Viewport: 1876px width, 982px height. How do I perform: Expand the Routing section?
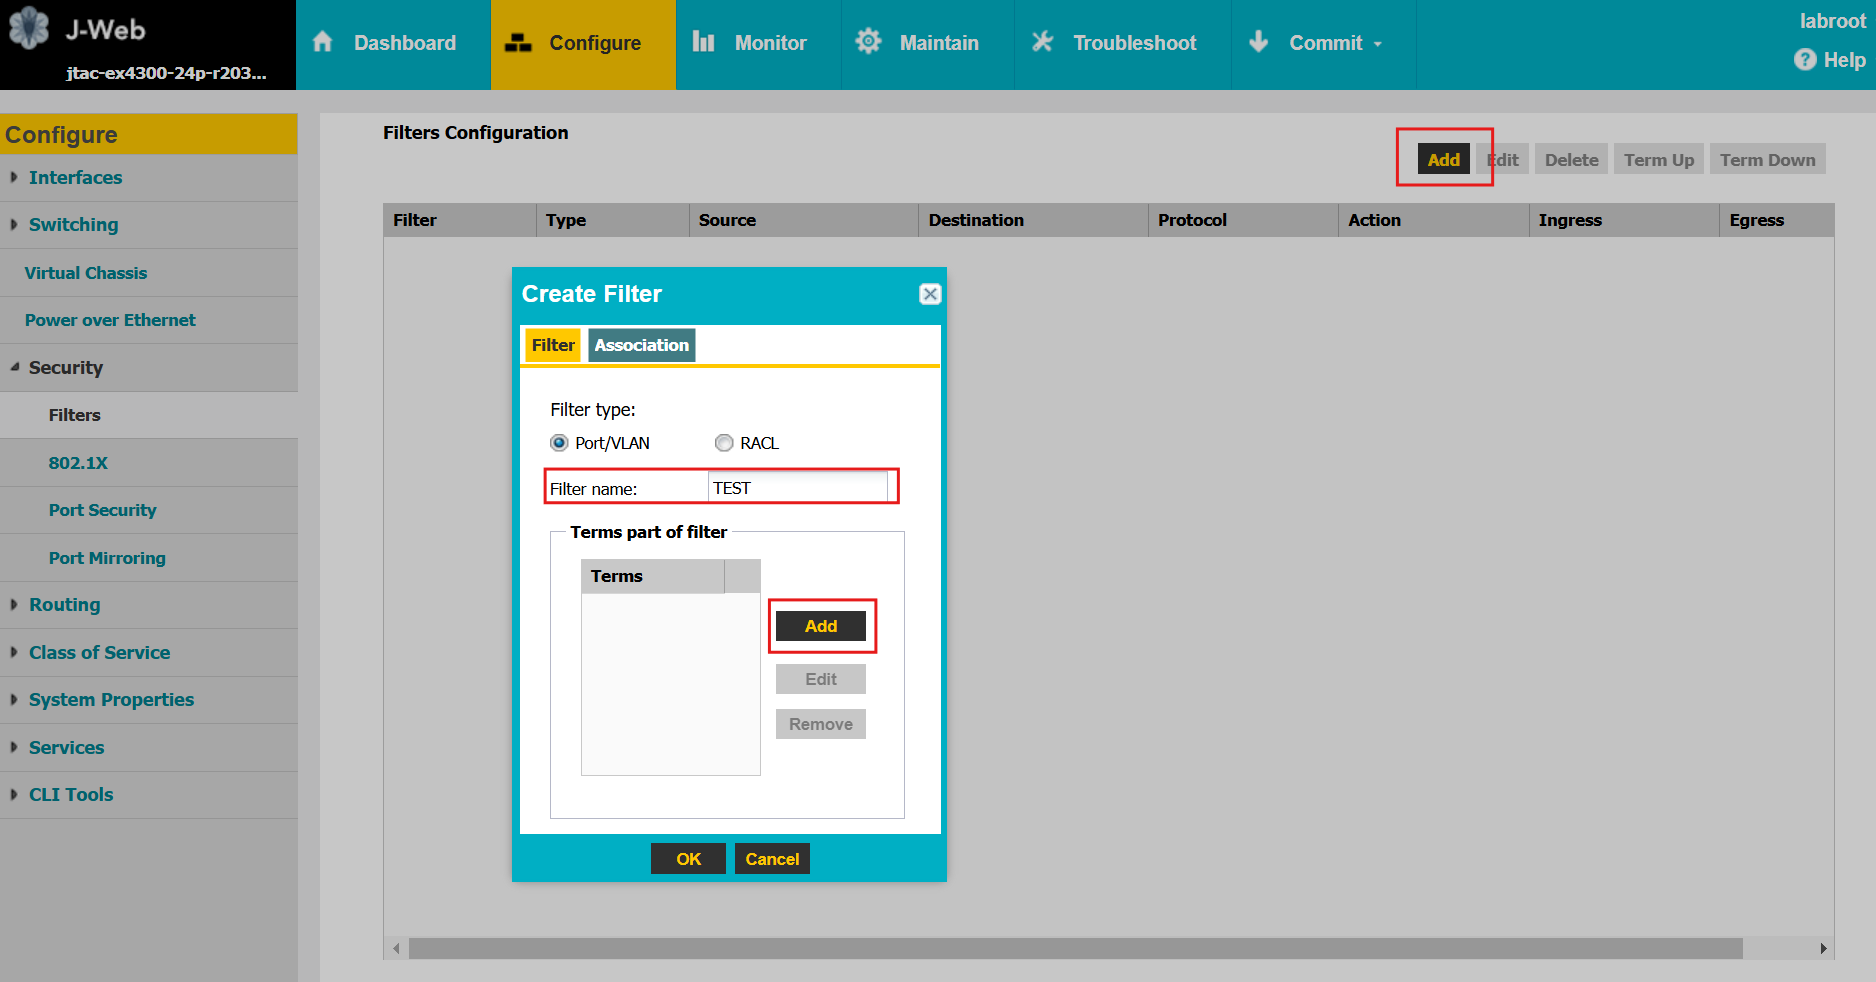(x=65, y=604)
